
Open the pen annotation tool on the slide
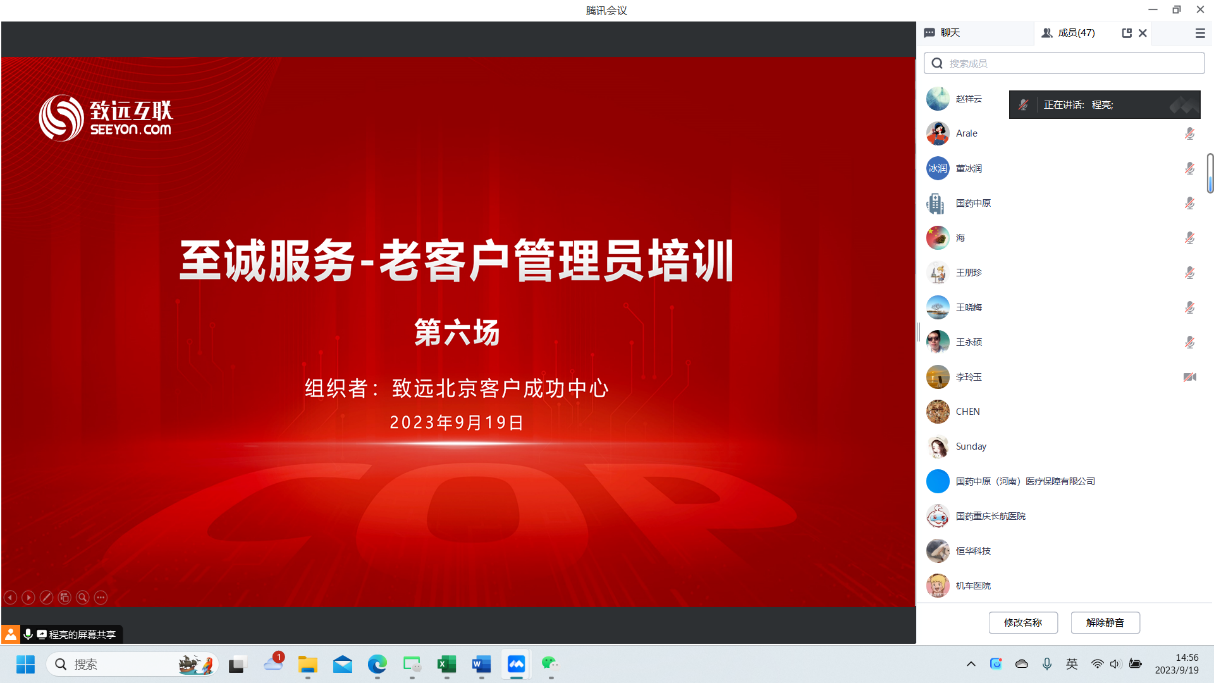tap(46, 597)
